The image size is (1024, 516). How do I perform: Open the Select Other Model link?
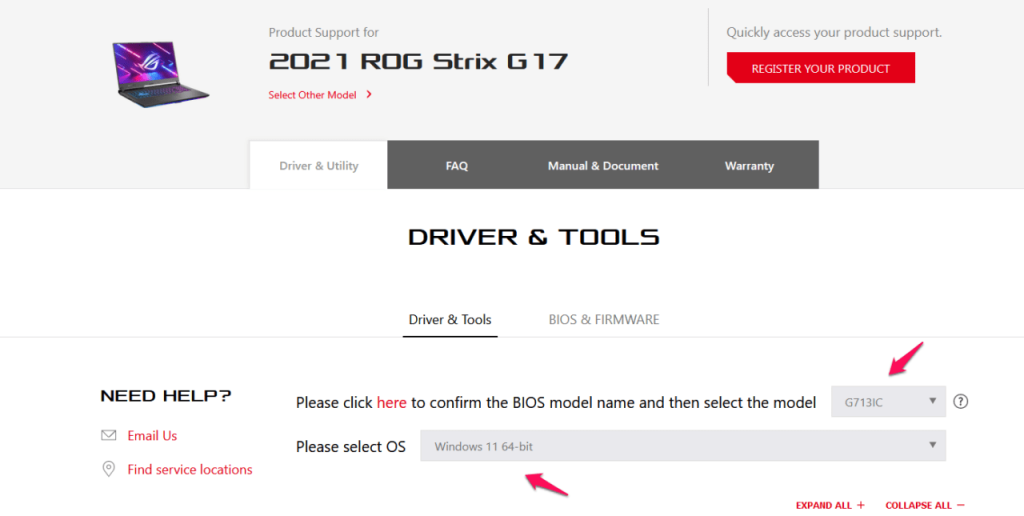click(x=312, y=95)
